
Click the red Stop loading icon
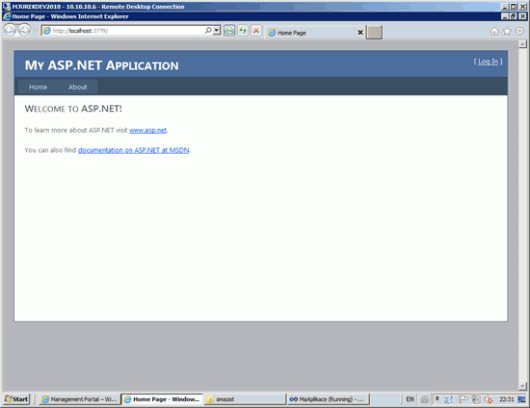(256, 31)
